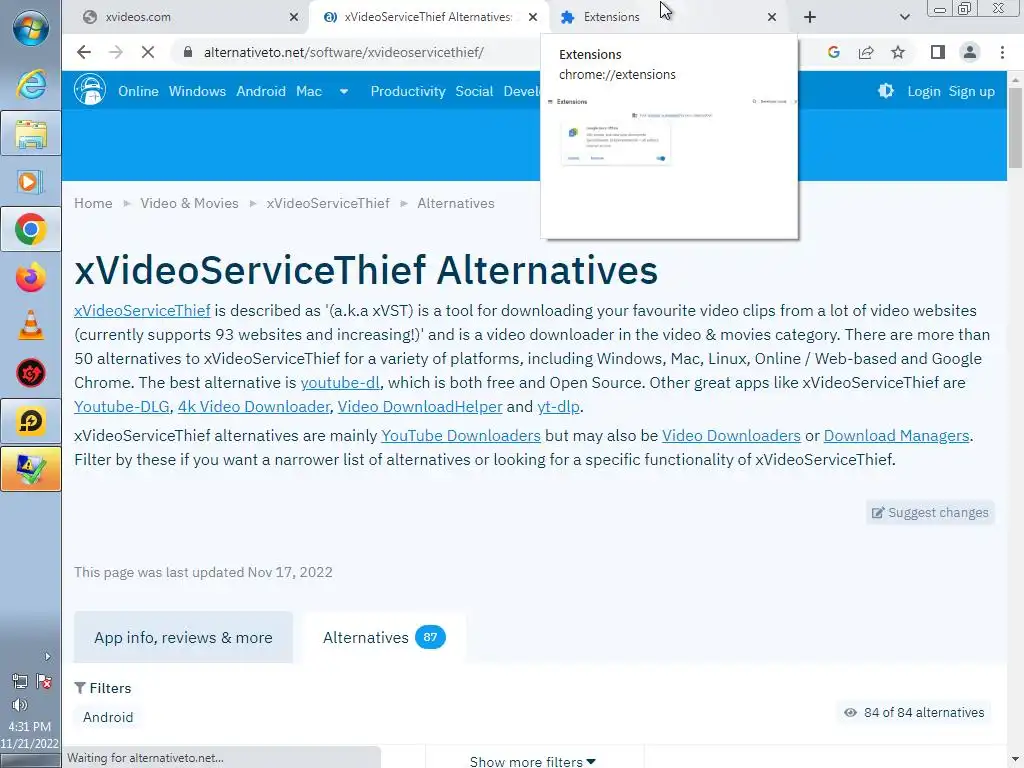Go back with the browser back arrow
1024x768 pixels.
coord(84,52)
